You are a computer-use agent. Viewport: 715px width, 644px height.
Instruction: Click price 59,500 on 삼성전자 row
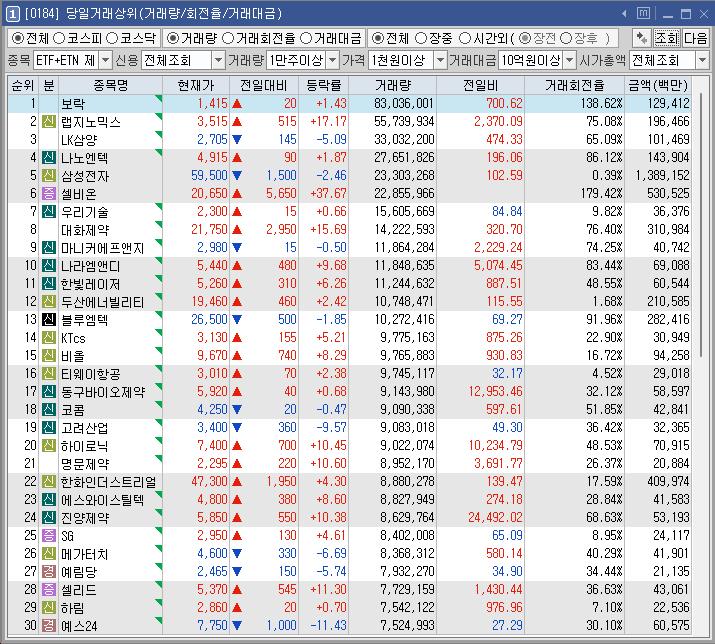[209, 176]
